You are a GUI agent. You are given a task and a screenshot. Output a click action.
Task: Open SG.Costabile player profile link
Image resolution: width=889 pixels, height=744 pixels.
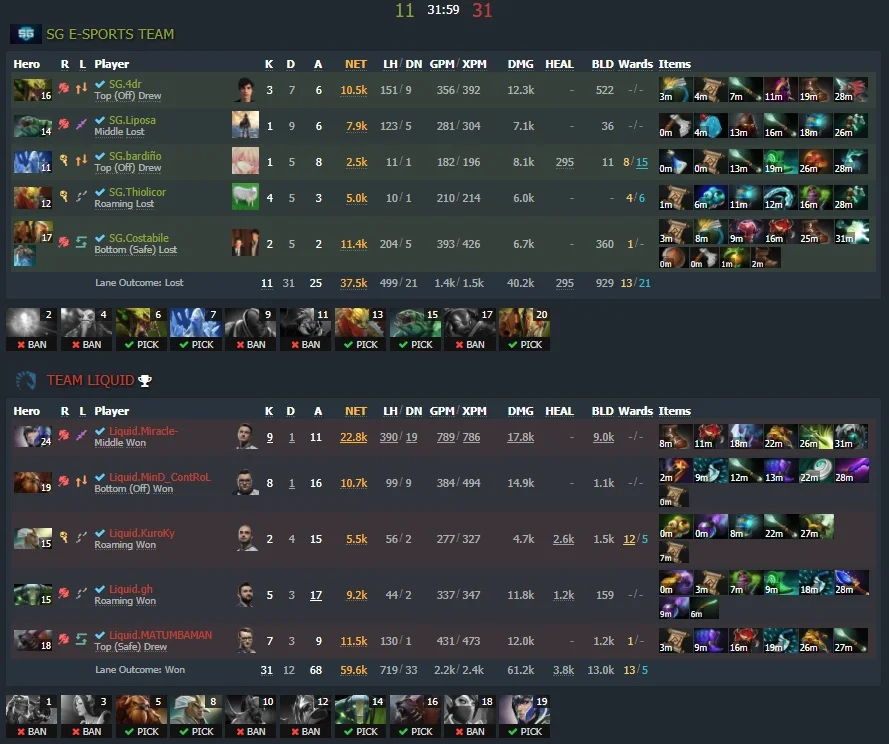tap(139, 238)
